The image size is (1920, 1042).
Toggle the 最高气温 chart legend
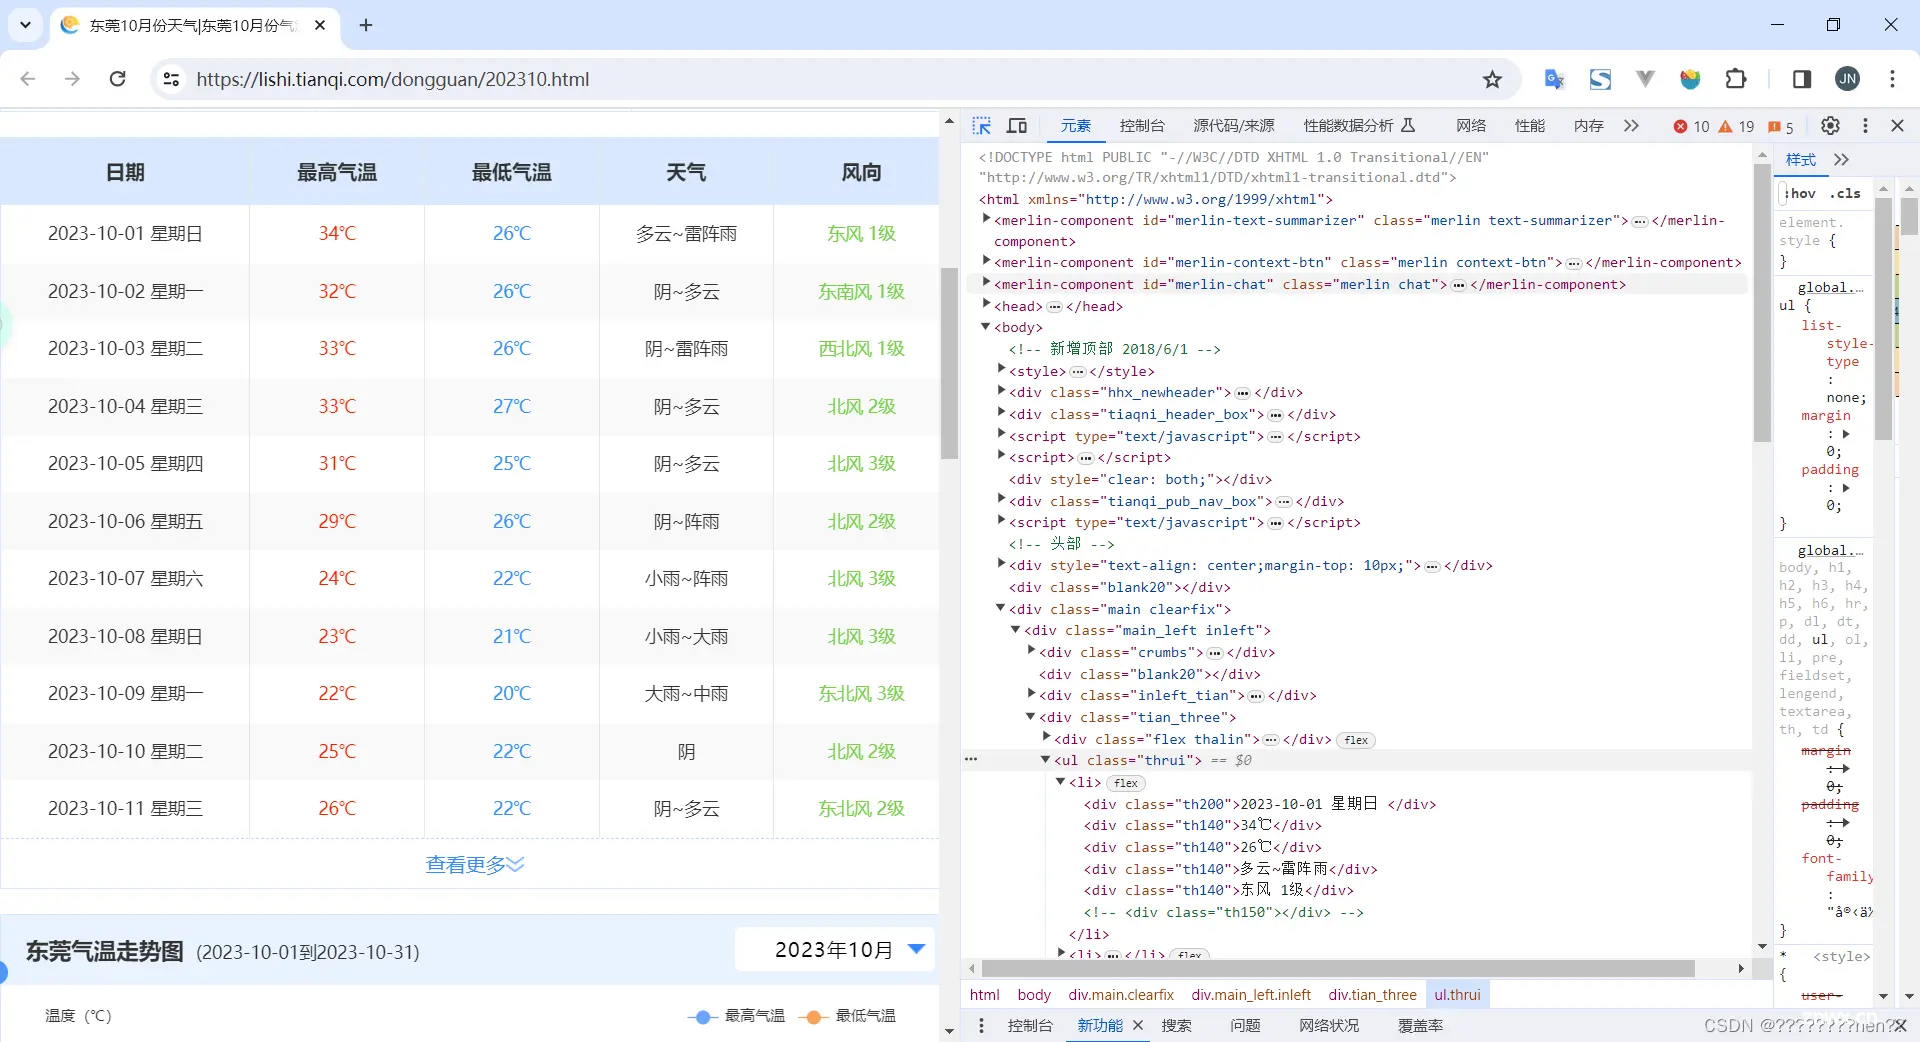pos(737,1016)
